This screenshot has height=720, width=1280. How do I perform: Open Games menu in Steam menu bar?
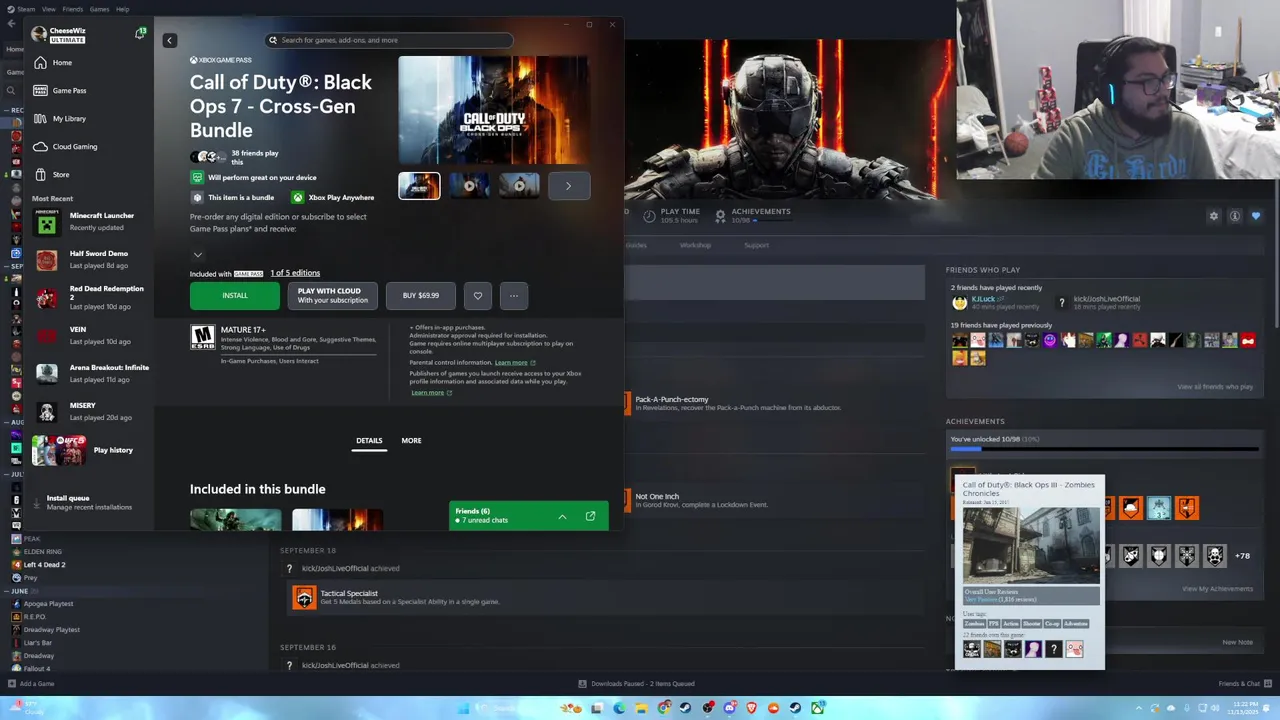(x=99, y=9)
